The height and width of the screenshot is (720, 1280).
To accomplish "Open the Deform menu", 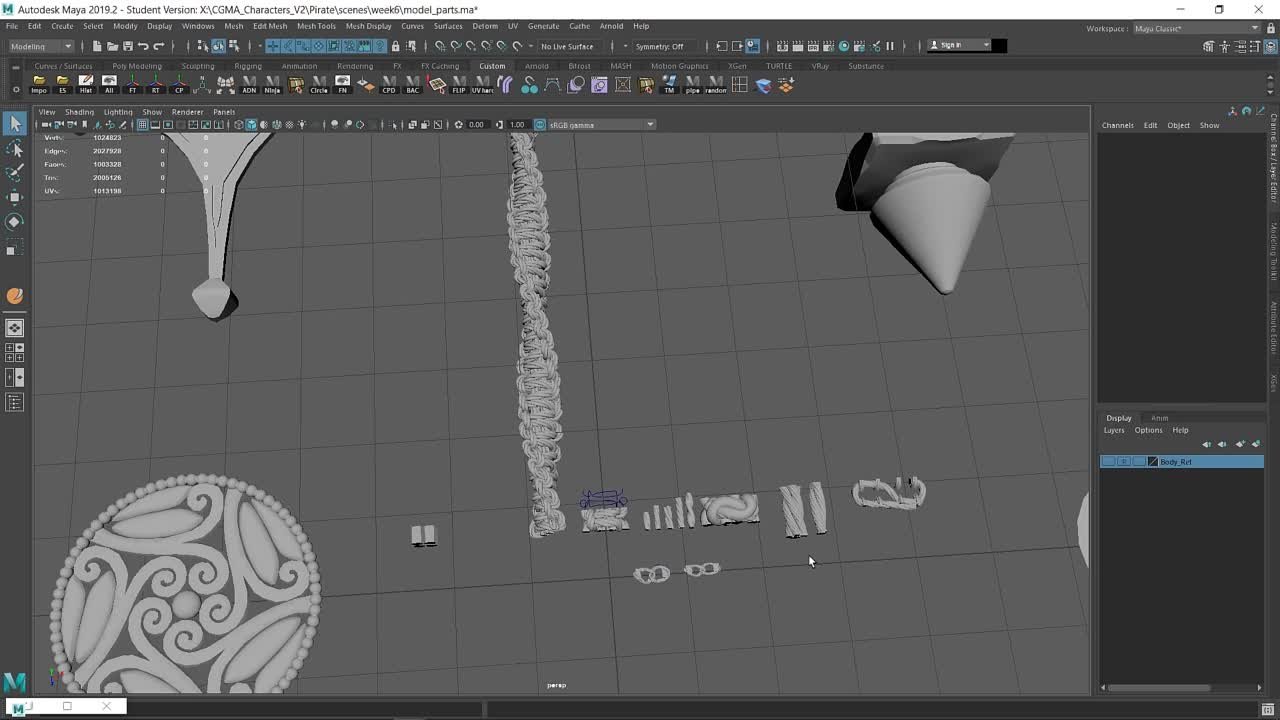I will tap(485, 26).
